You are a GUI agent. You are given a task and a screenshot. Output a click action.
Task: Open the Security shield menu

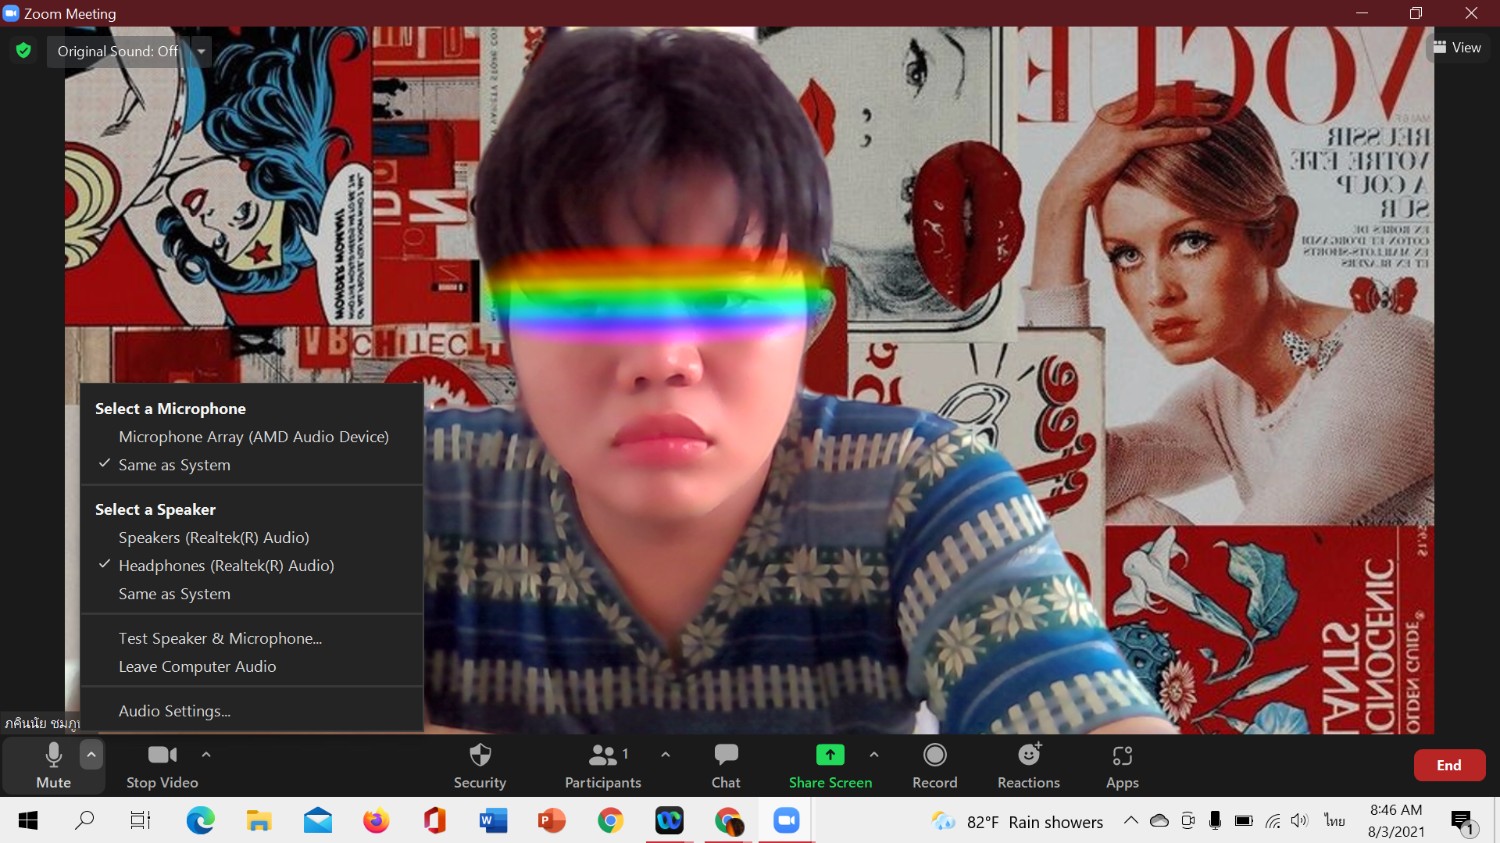point(480,766)
